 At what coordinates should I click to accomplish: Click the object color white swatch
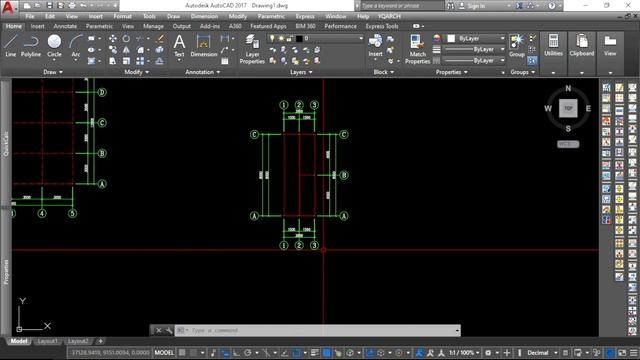point(451,38)
